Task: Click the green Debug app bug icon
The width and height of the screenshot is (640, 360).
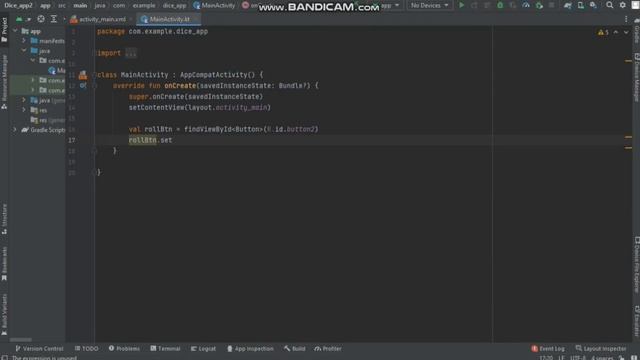Action: [x=500, y=5]
